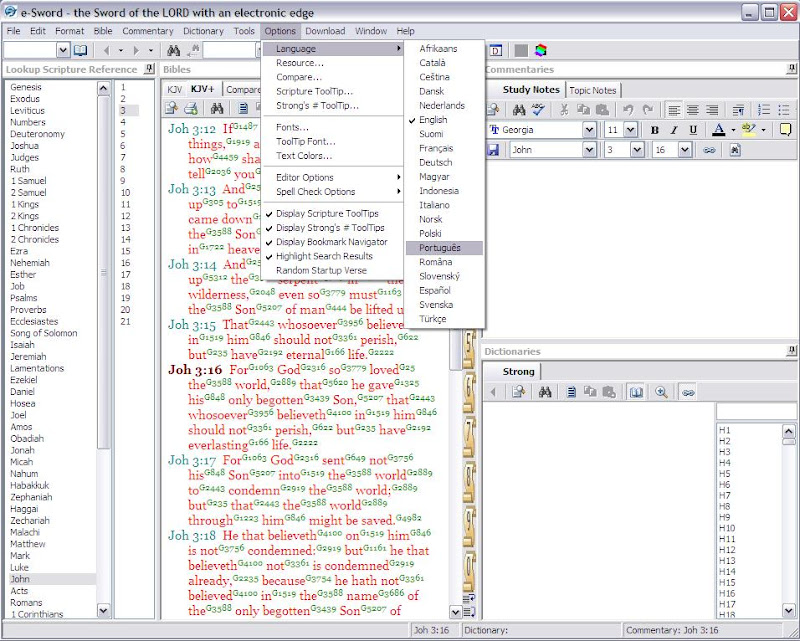Select H10 in the Strong dictionary list

tap(727, 528)
